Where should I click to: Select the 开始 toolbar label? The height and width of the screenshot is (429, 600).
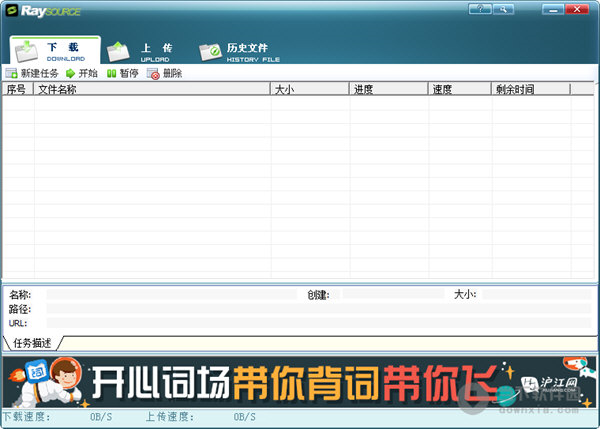click(x=88, y=73)
